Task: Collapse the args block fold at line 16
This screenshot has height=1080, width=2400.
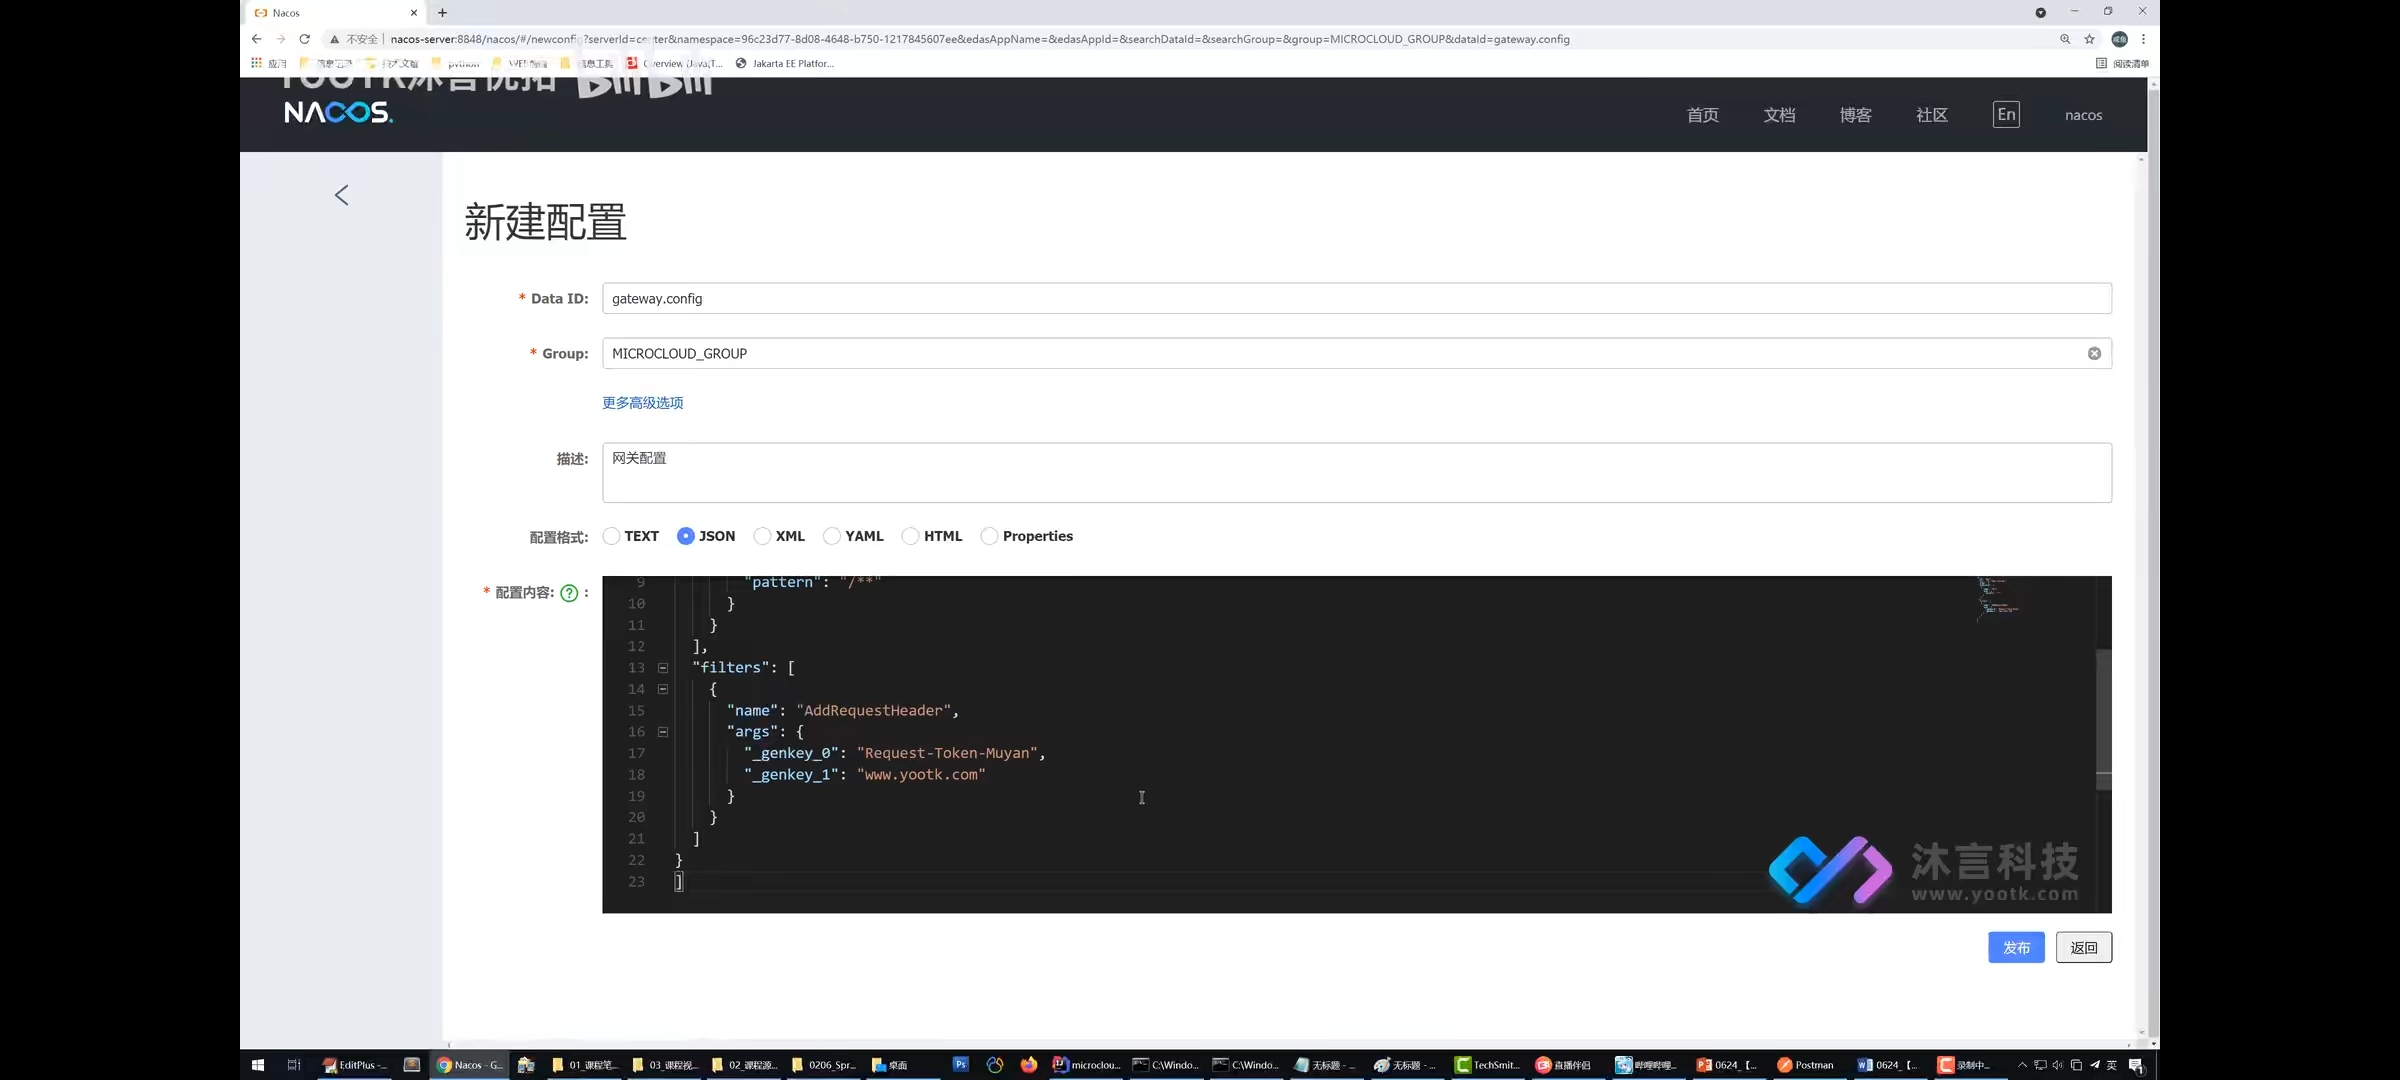Action: [x=663, y=732]
